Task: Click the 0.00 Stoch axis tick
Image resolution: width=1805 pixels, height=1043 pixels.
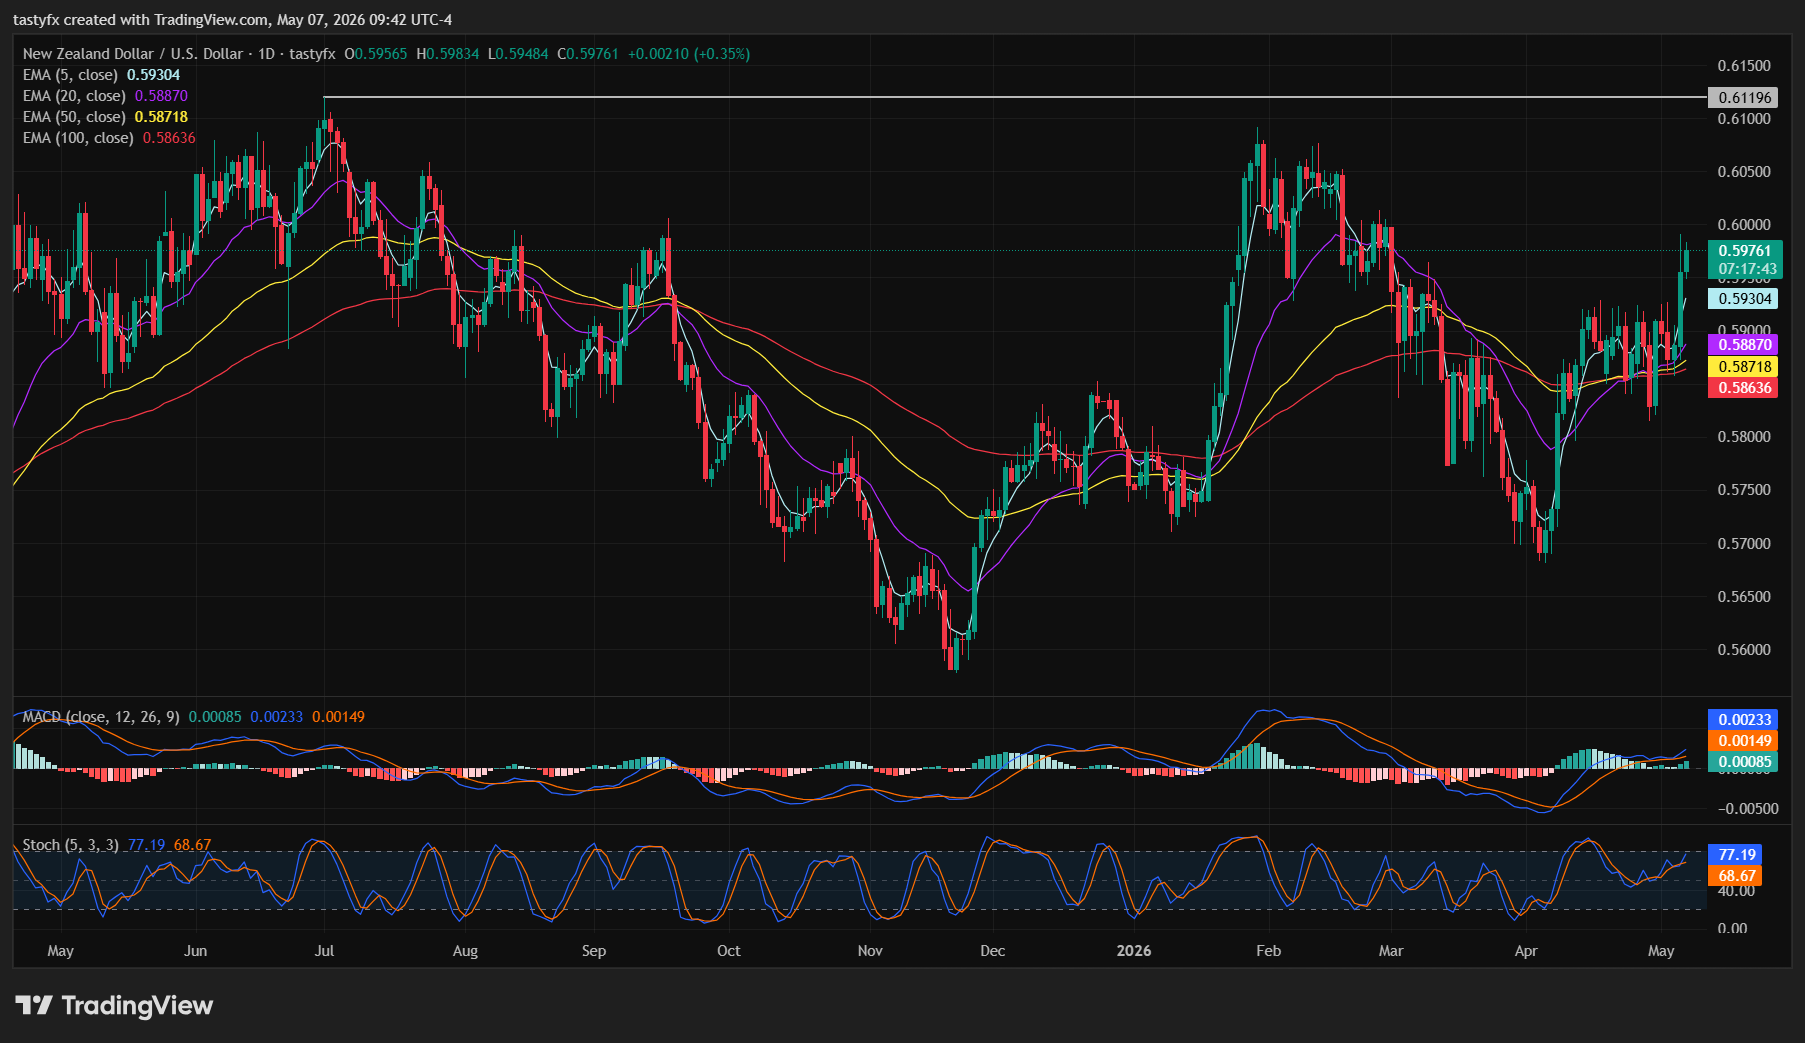Action: point(1732,928)
